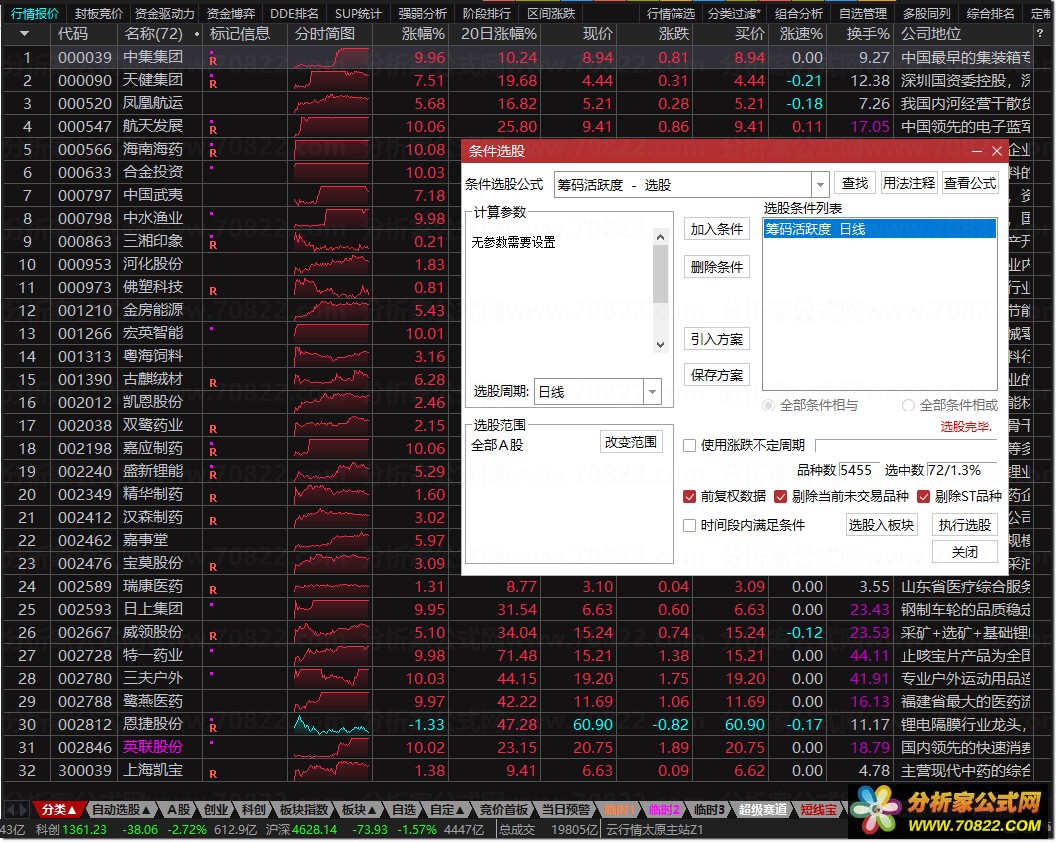The width and height of the screenshot is (1058, 842).
Task: Toggle 使用涨跌不定周期 checkbox
Action: pos(690,445)
